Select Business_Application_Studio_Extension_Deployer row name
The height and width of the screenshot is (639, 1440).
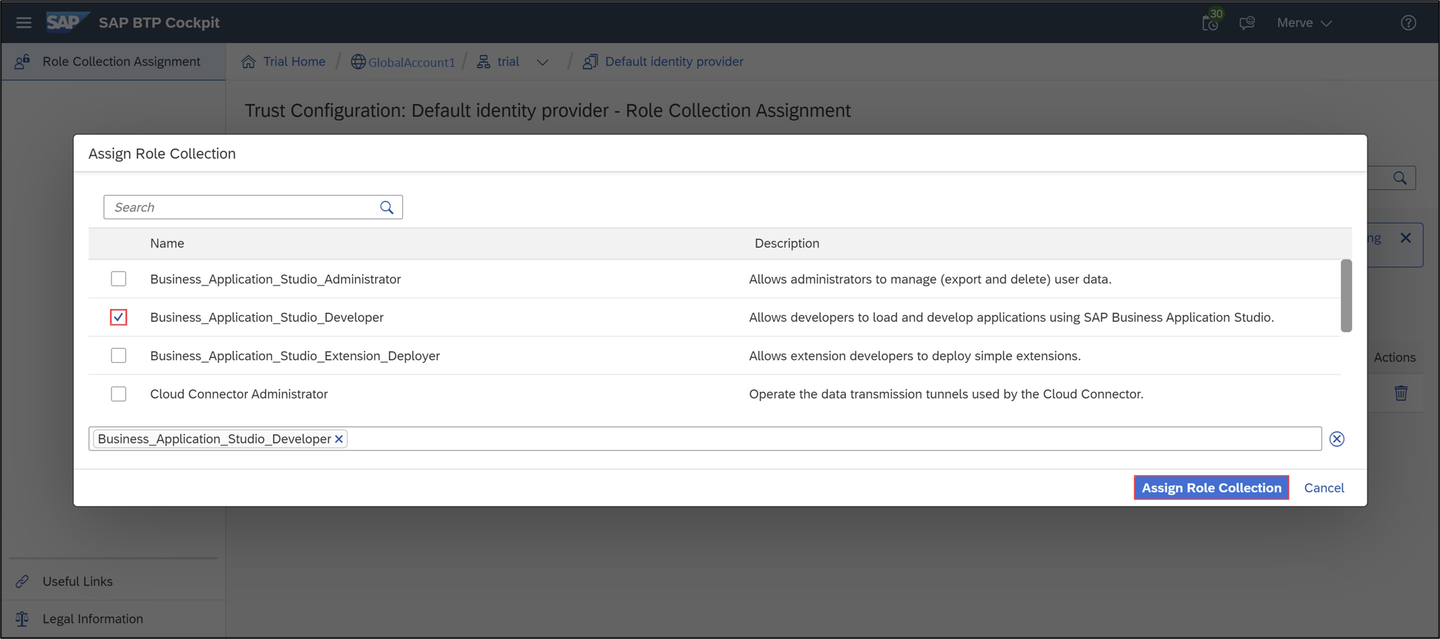pyautogui.click(x=295, y=355)
